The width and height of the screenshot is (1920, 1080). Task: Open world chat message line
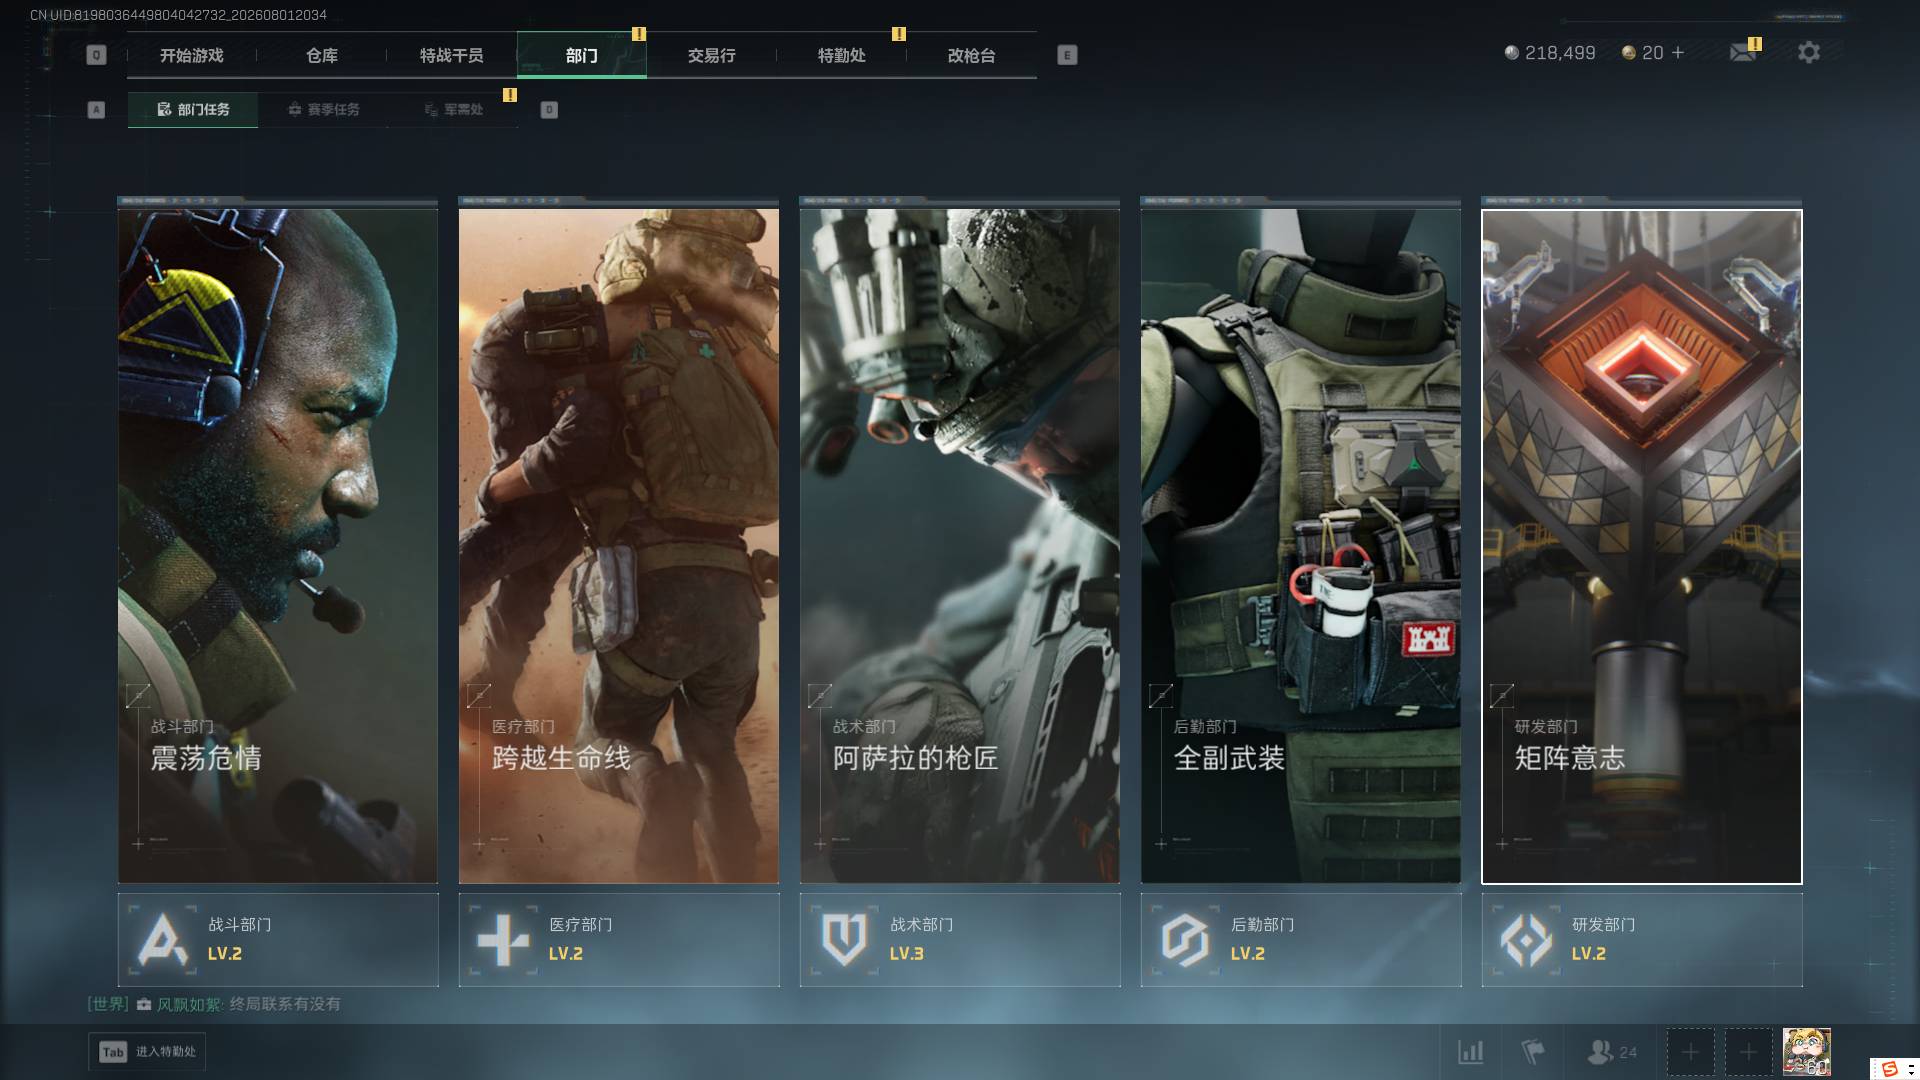(x=214, y=1004)
